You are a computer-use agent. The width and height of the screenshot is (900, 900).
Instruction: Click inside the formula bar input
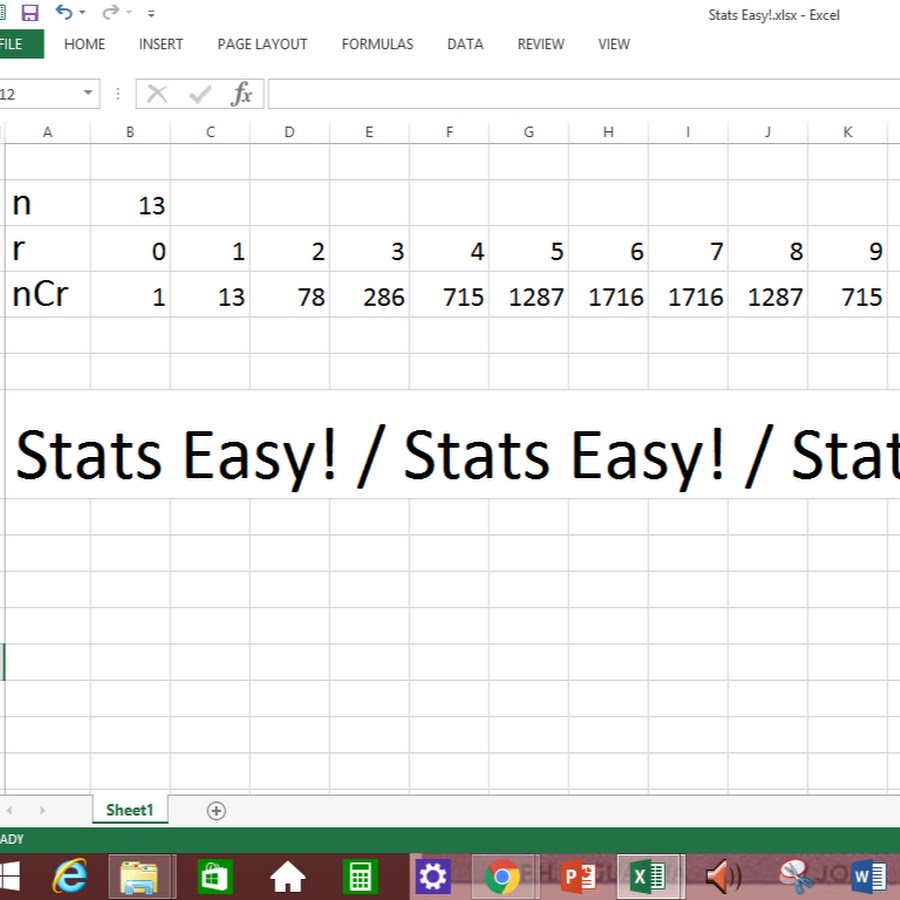coord(580,94)
